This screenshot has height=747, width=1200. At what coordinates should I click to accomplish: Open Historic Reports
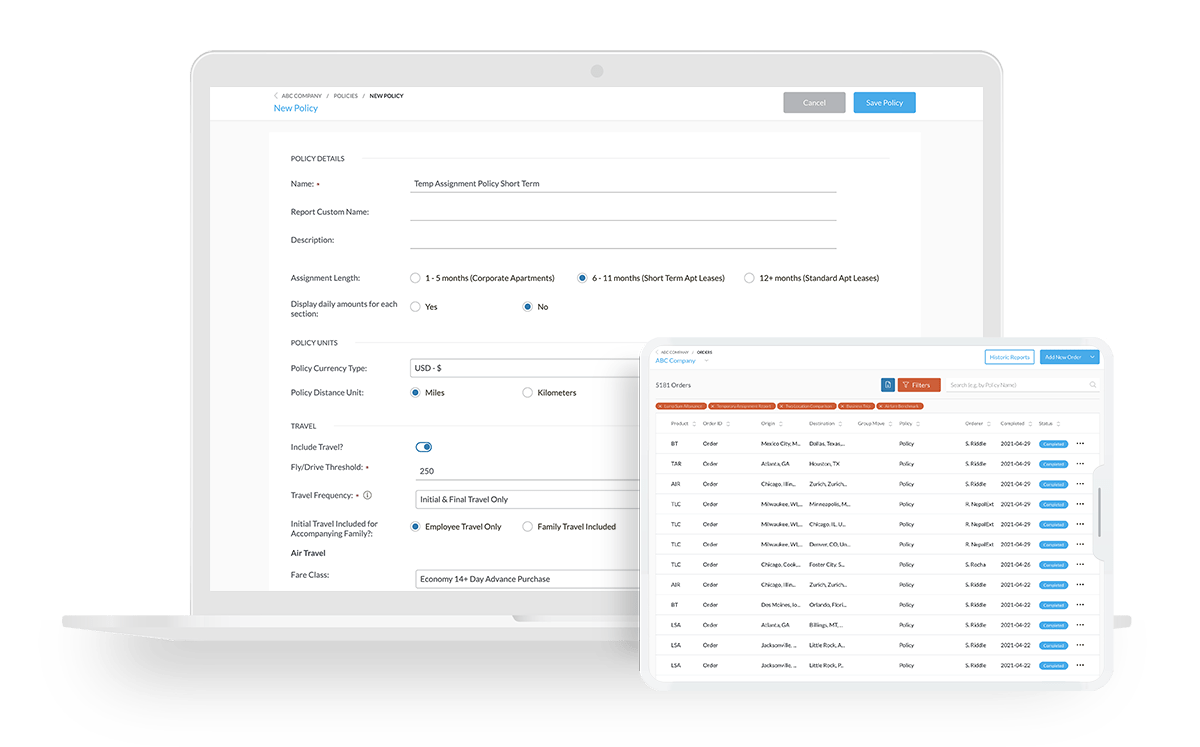click(x=1009, y=357)
